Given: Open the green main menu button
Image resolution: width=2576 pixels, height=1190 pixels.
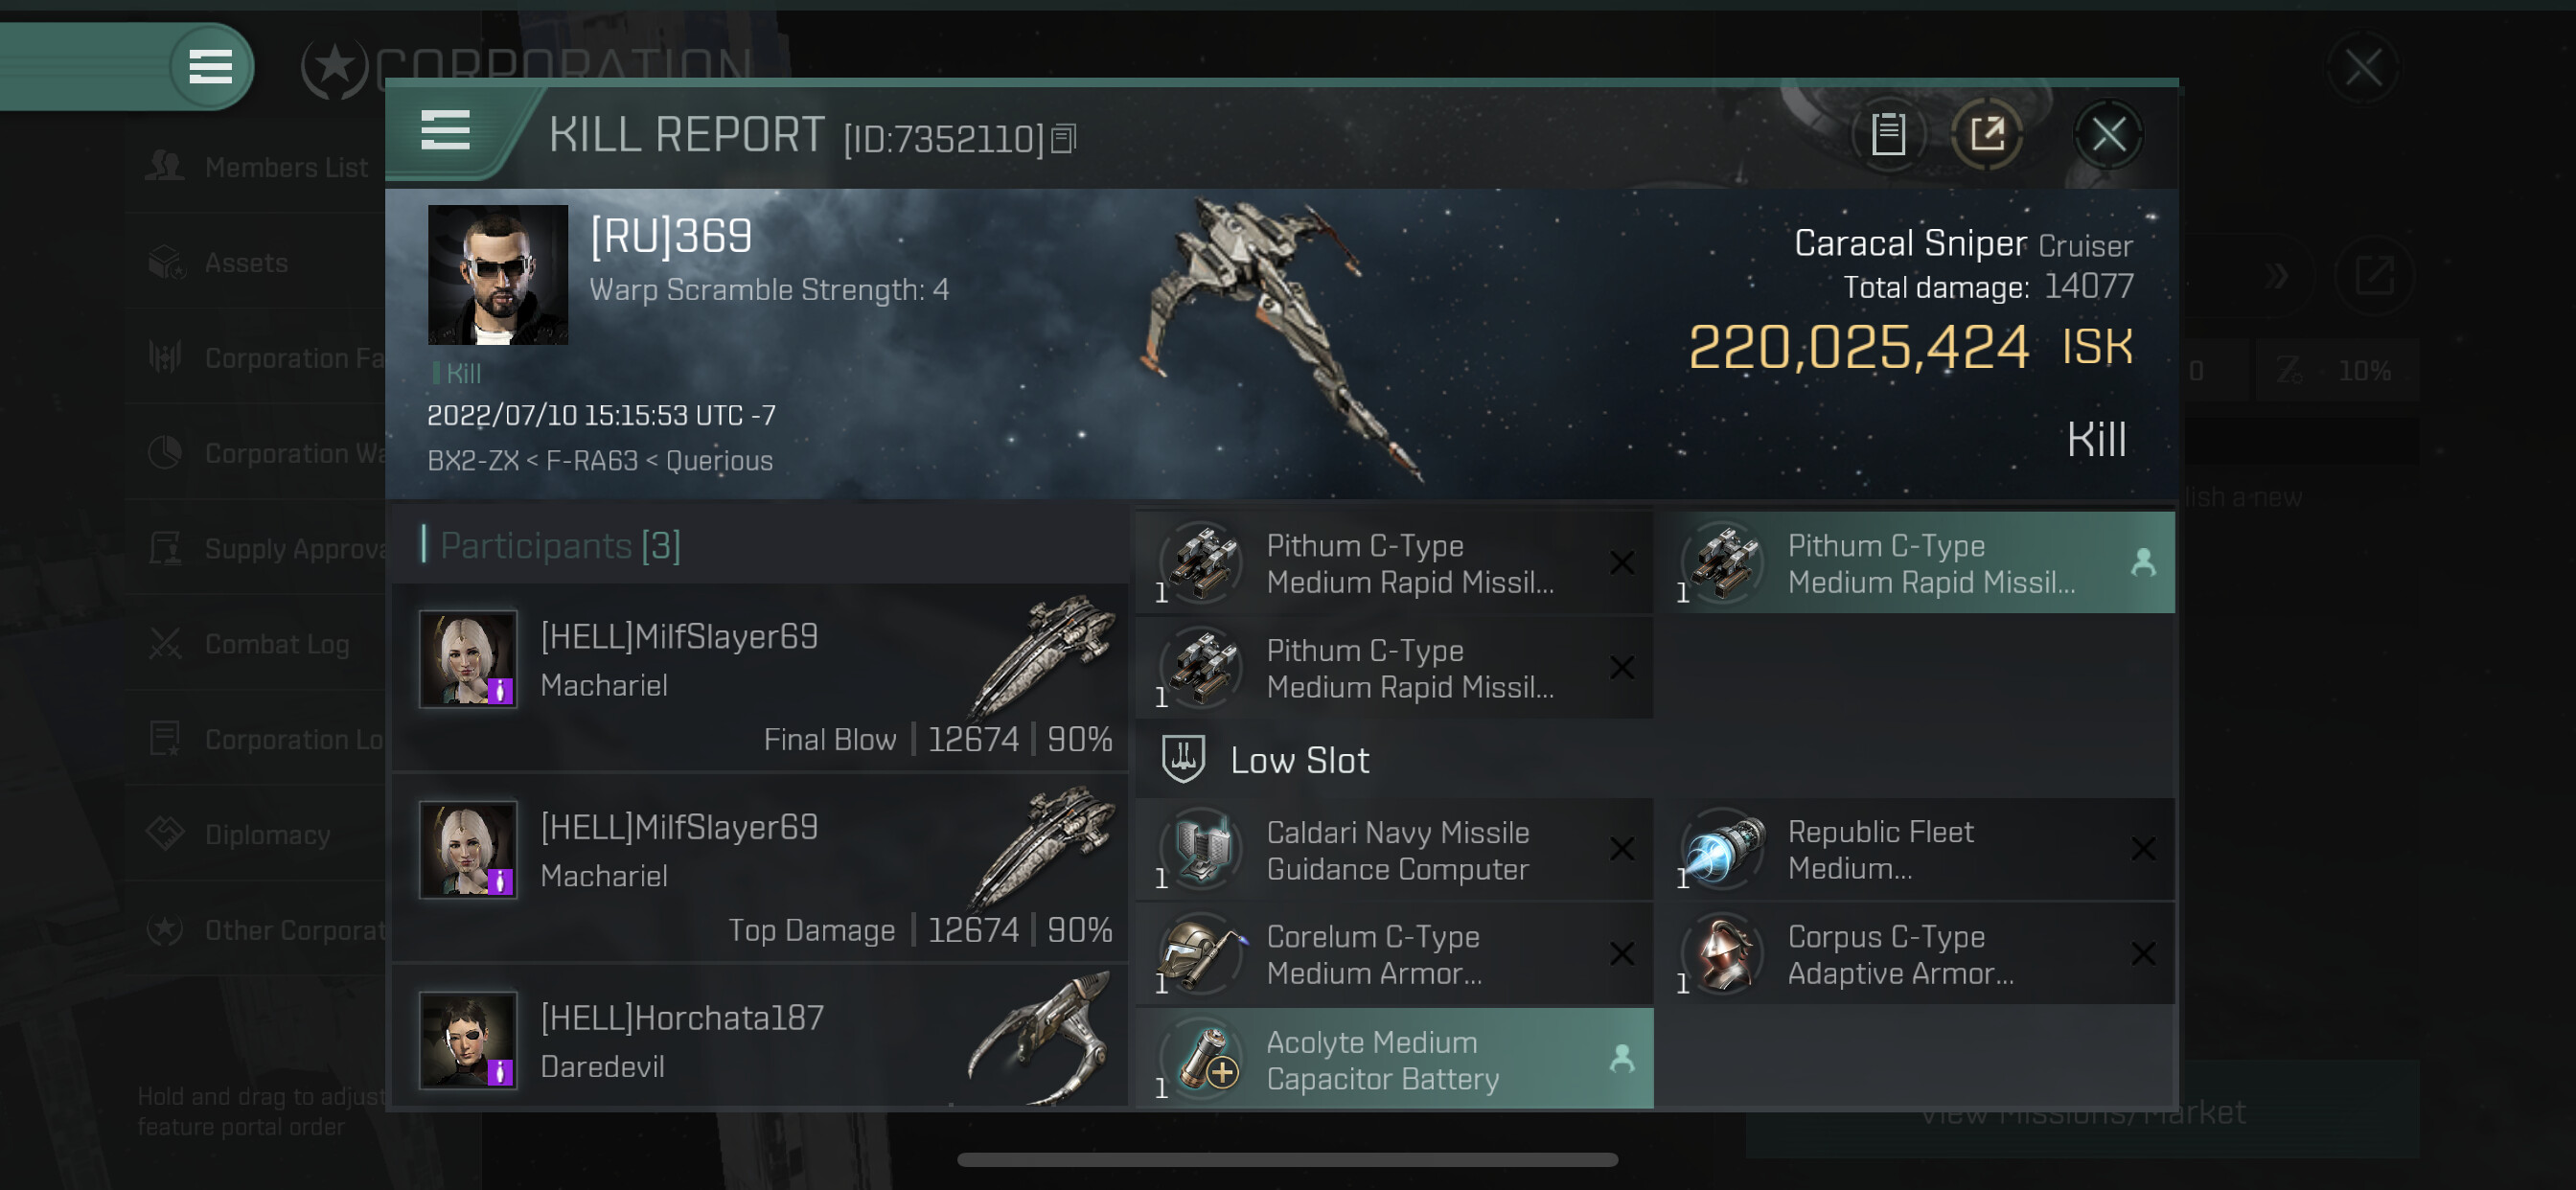Looking at the screenshot, I should coord(210,67).
